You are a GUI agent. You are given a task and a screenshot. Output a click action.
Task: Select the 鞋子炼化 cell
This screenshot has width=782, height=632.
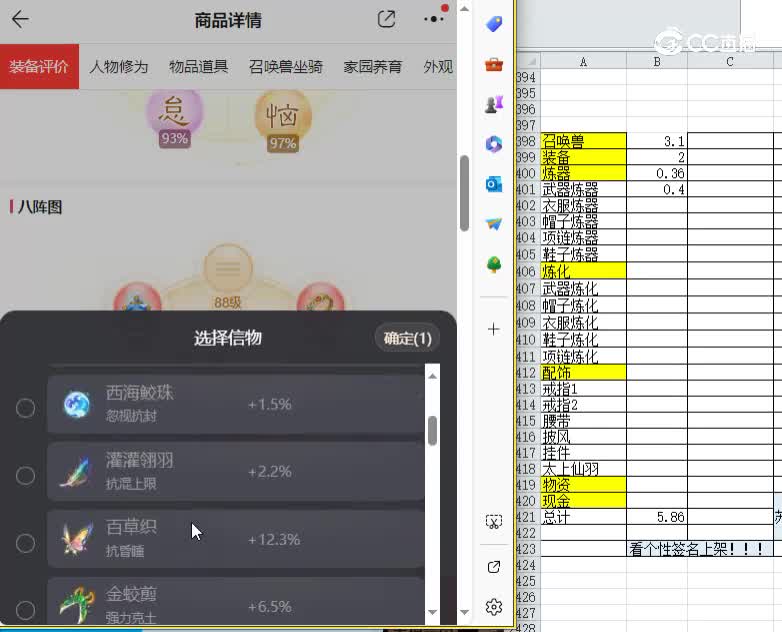[584, 340]
